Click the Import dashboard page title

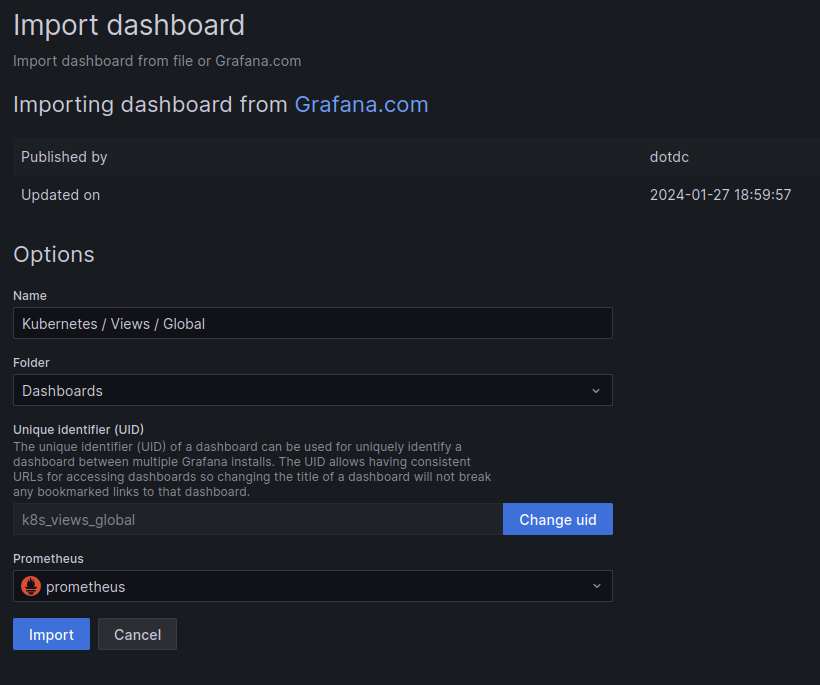[x=129, y=25]
